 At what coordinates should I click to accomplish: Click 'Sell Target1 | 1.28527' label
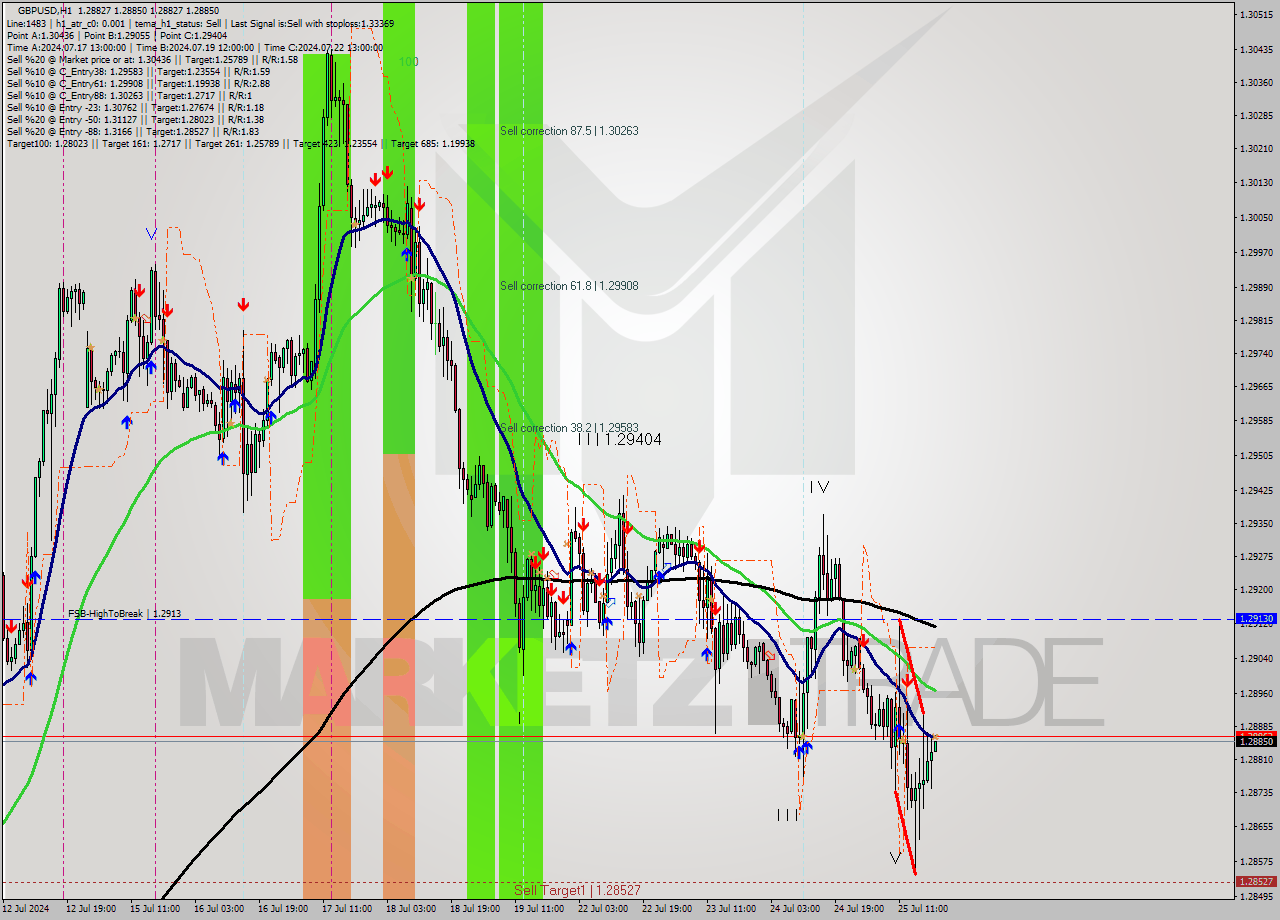click(x=577, y=890)
